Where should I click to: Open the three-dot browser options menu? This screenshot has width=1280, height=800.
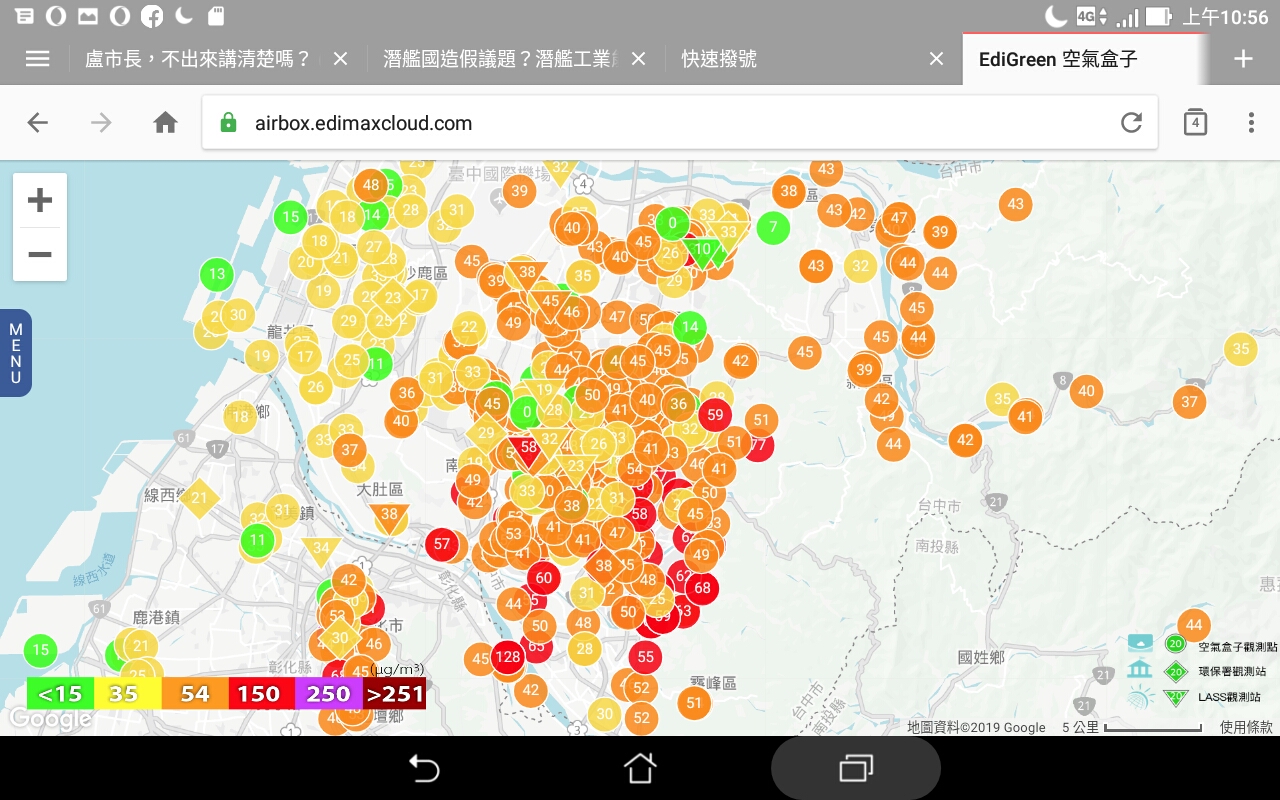point(1251,123)
